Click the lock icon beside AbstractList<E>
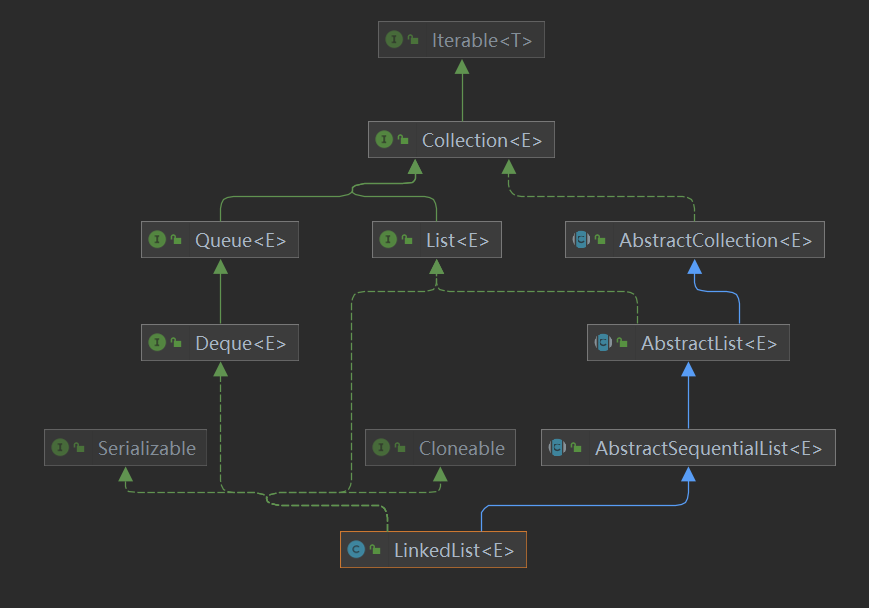This screenshot has height=608, width=869. 622,343
